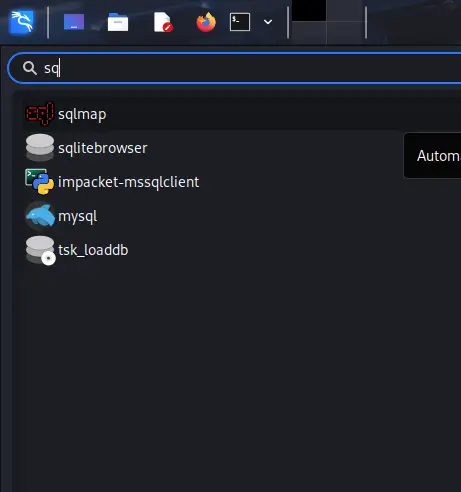Open the terminal emulator icon
Image resolution: width=461 pixels, height=492 pixels.
(x=240, y=22)
